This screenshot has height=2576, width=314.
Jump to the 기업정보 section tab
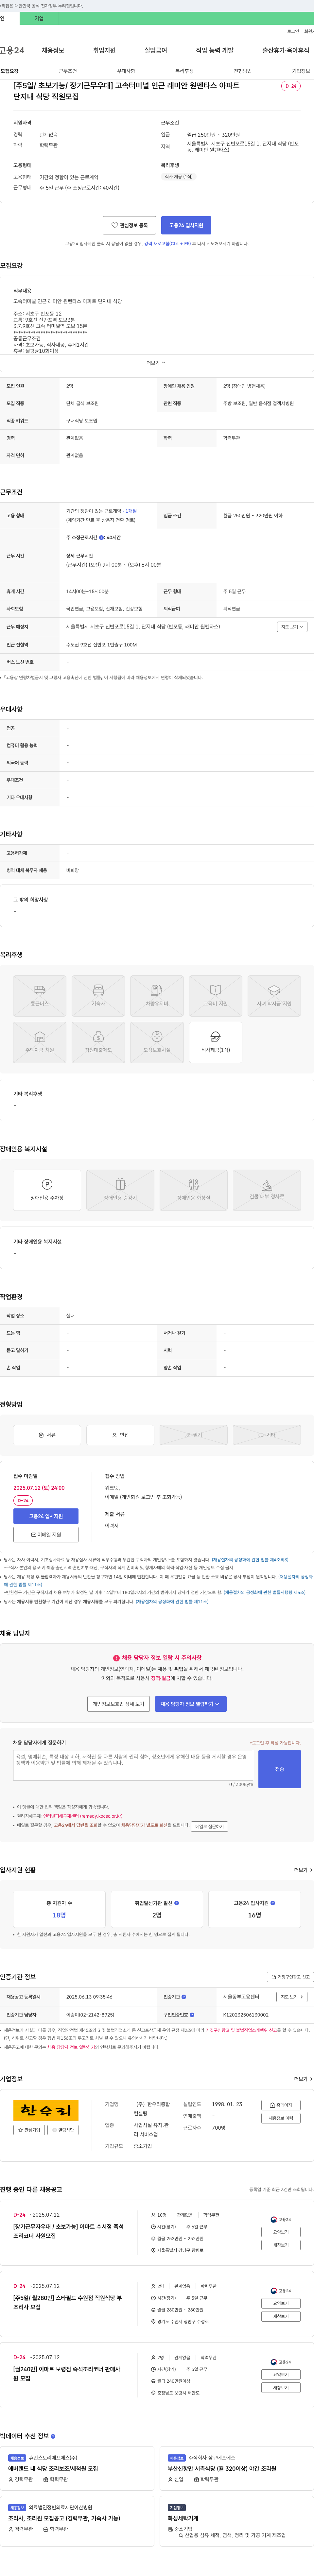[x=301, y=71]
